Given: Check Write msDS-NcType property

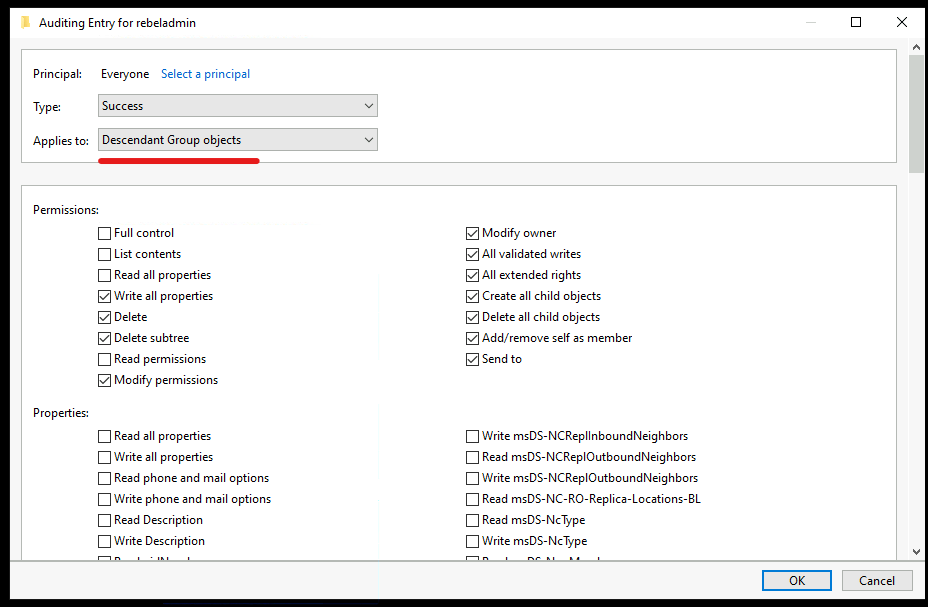Looking at the screenshot, I should tap(472, 541).
